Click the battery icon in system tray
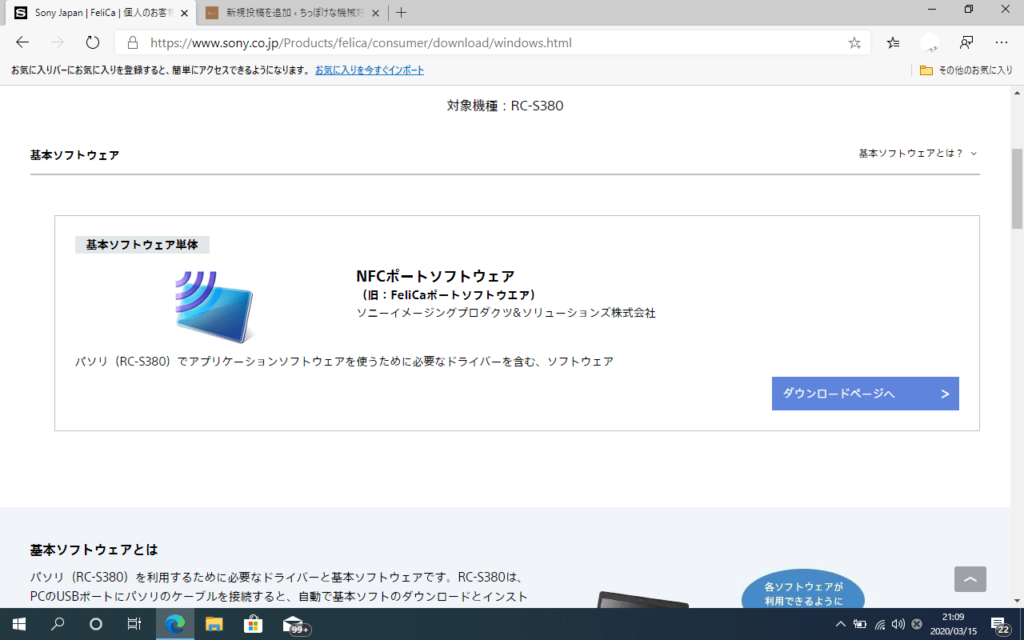Image resolution: width=1024 pixels, height=640 pixels. coord(860,624)
